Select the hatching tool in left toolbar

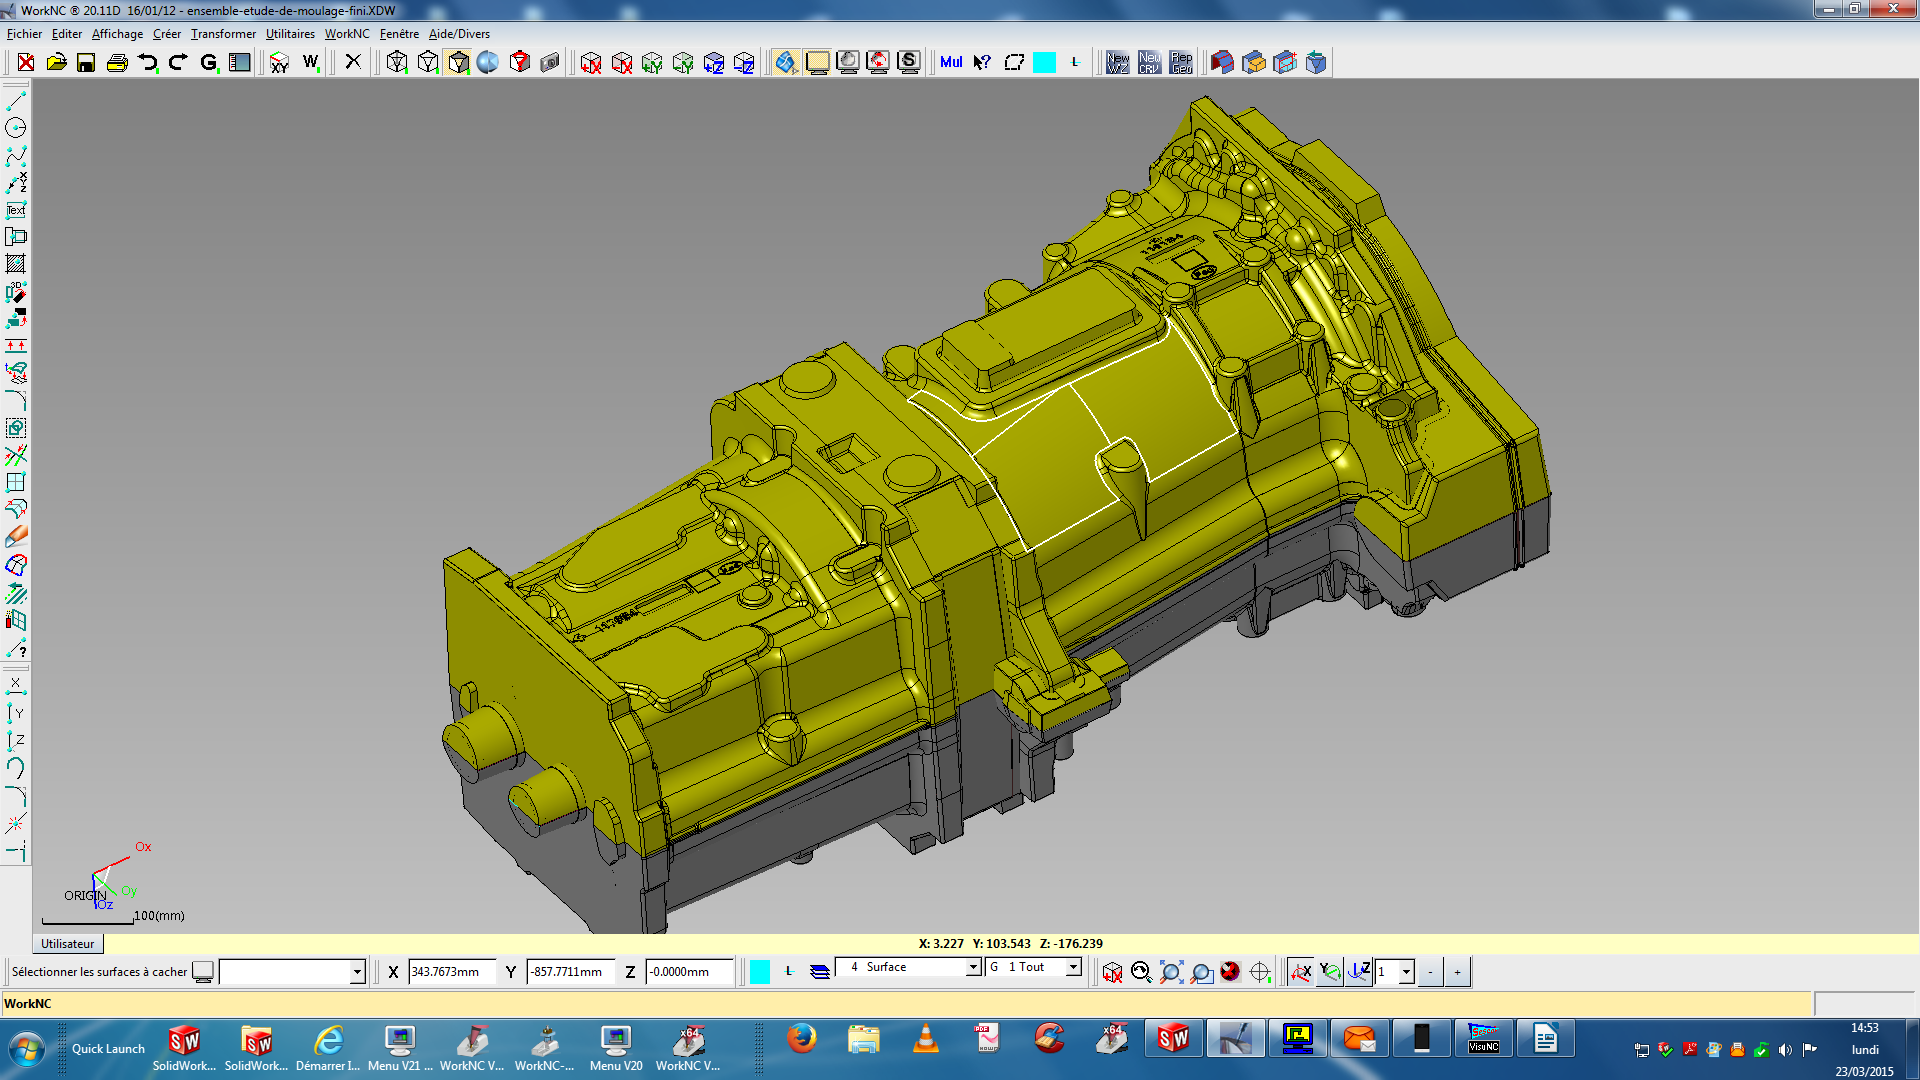click(x=16, y=264)
